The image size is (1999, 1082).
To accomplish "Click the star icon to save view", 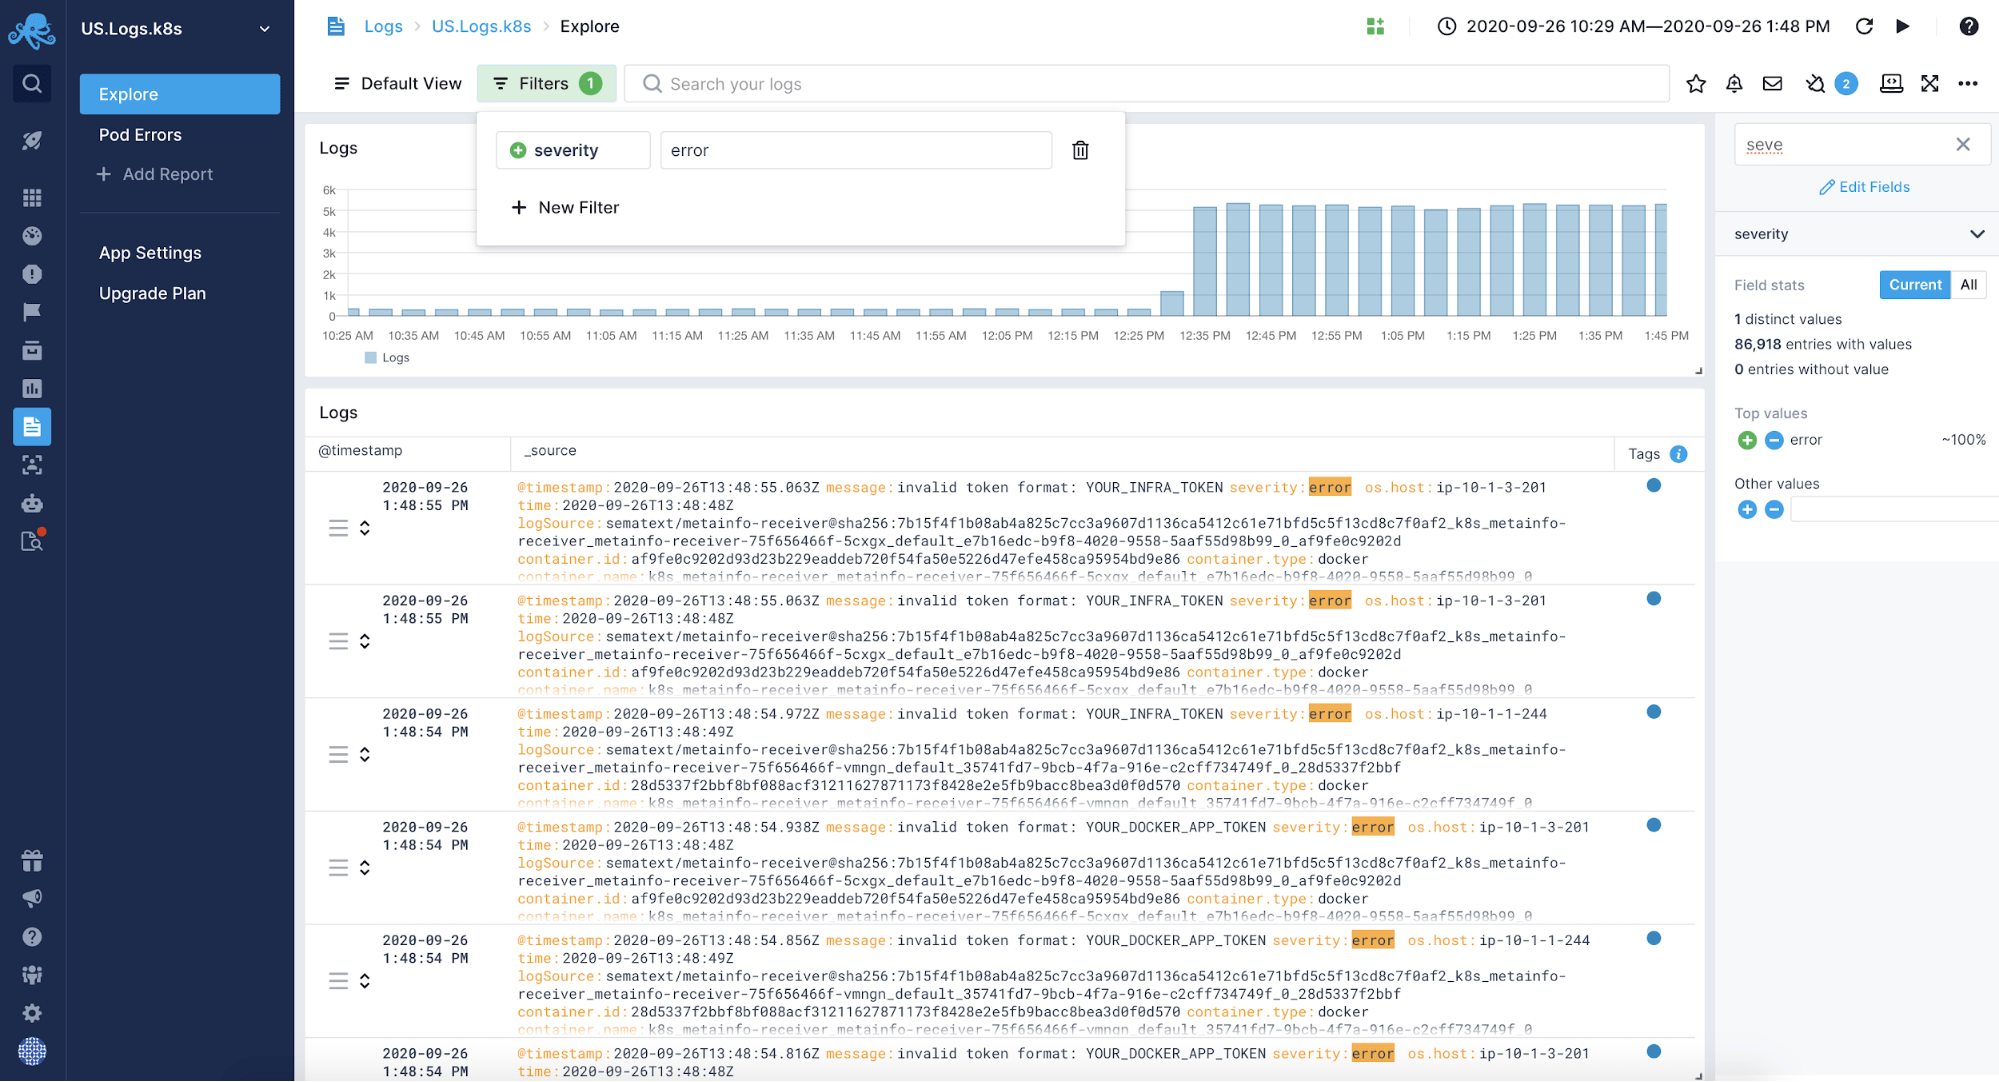I will [x=1696, y=84].
